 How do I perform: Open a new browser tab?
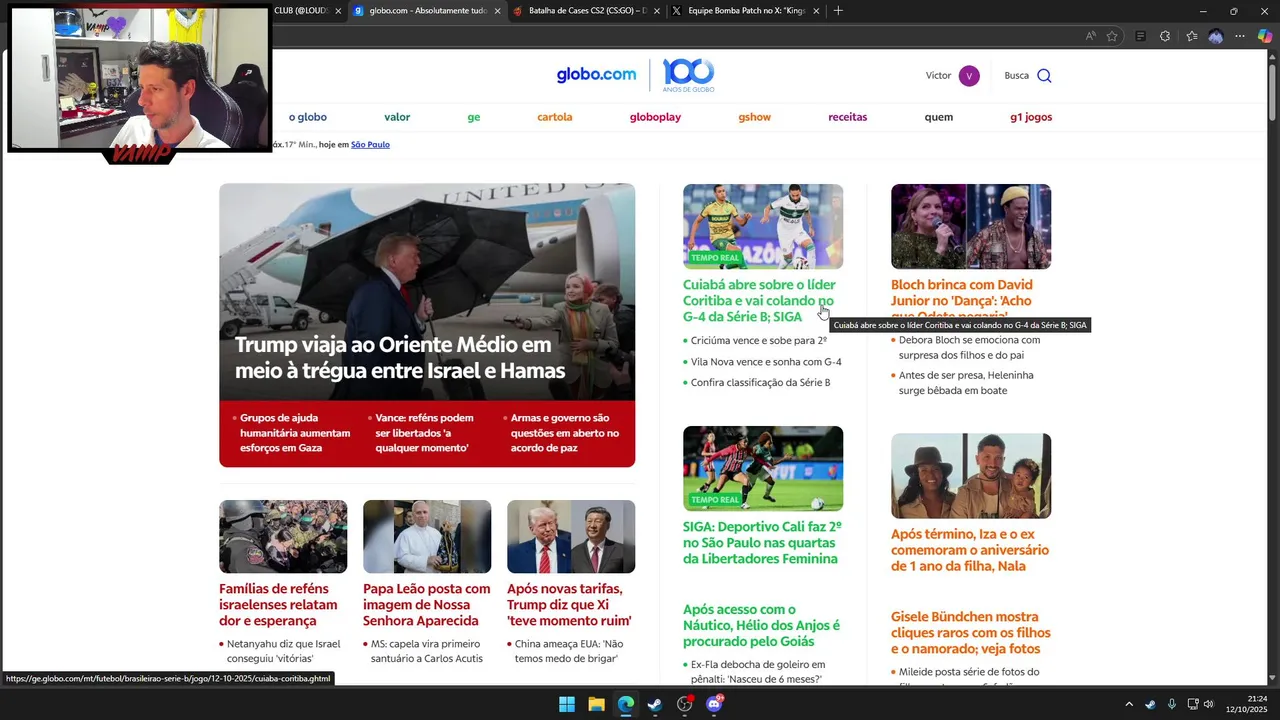pyautogui.click(x=838, y=11)
